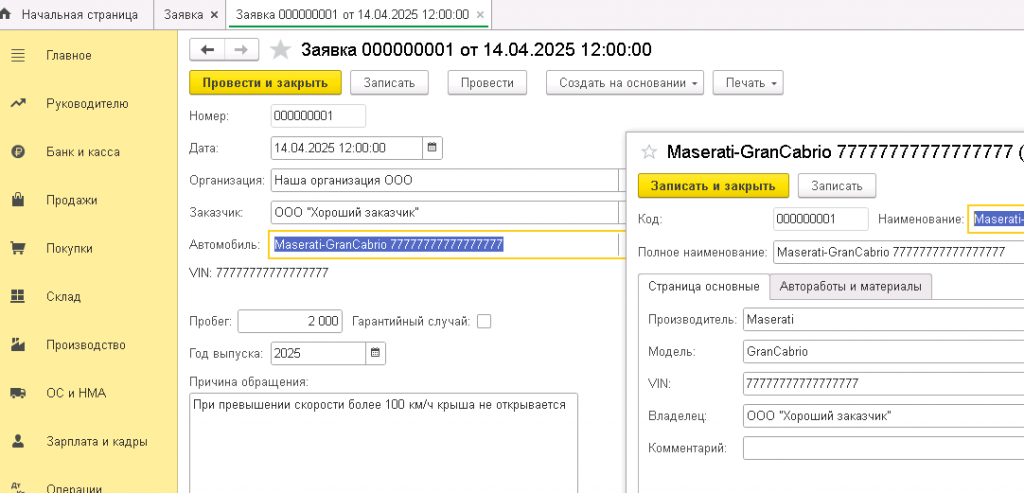Click the home icon on Начальная страница tab

pyautogui.click(x=6, y=14)
